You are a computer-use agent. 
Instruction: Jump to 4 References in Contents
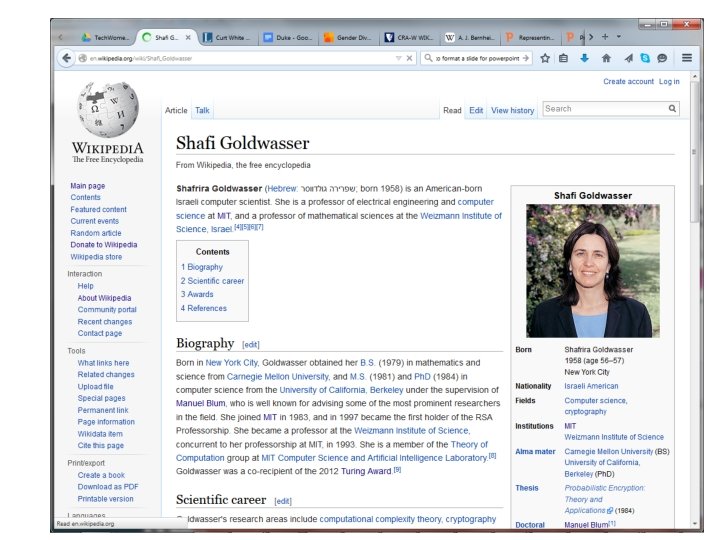tap(203, 308)
